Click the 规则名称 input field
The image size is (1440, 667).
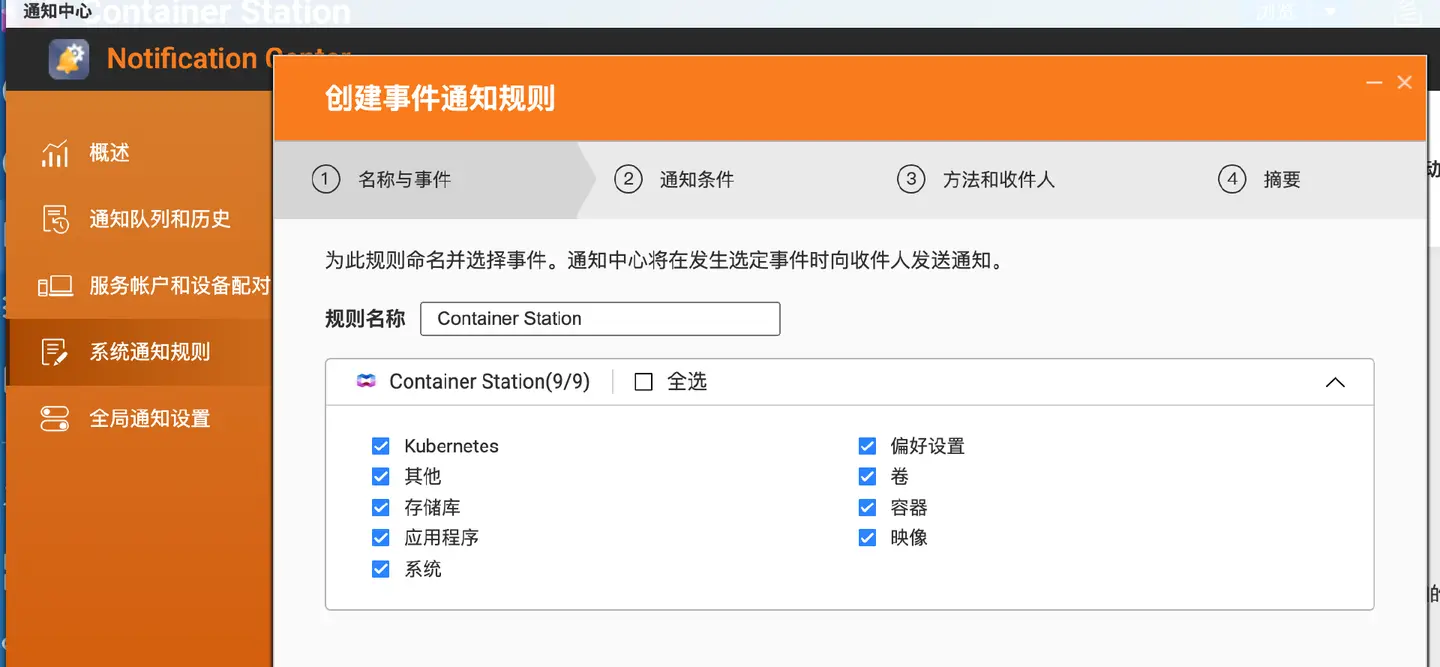coord(600,319)
